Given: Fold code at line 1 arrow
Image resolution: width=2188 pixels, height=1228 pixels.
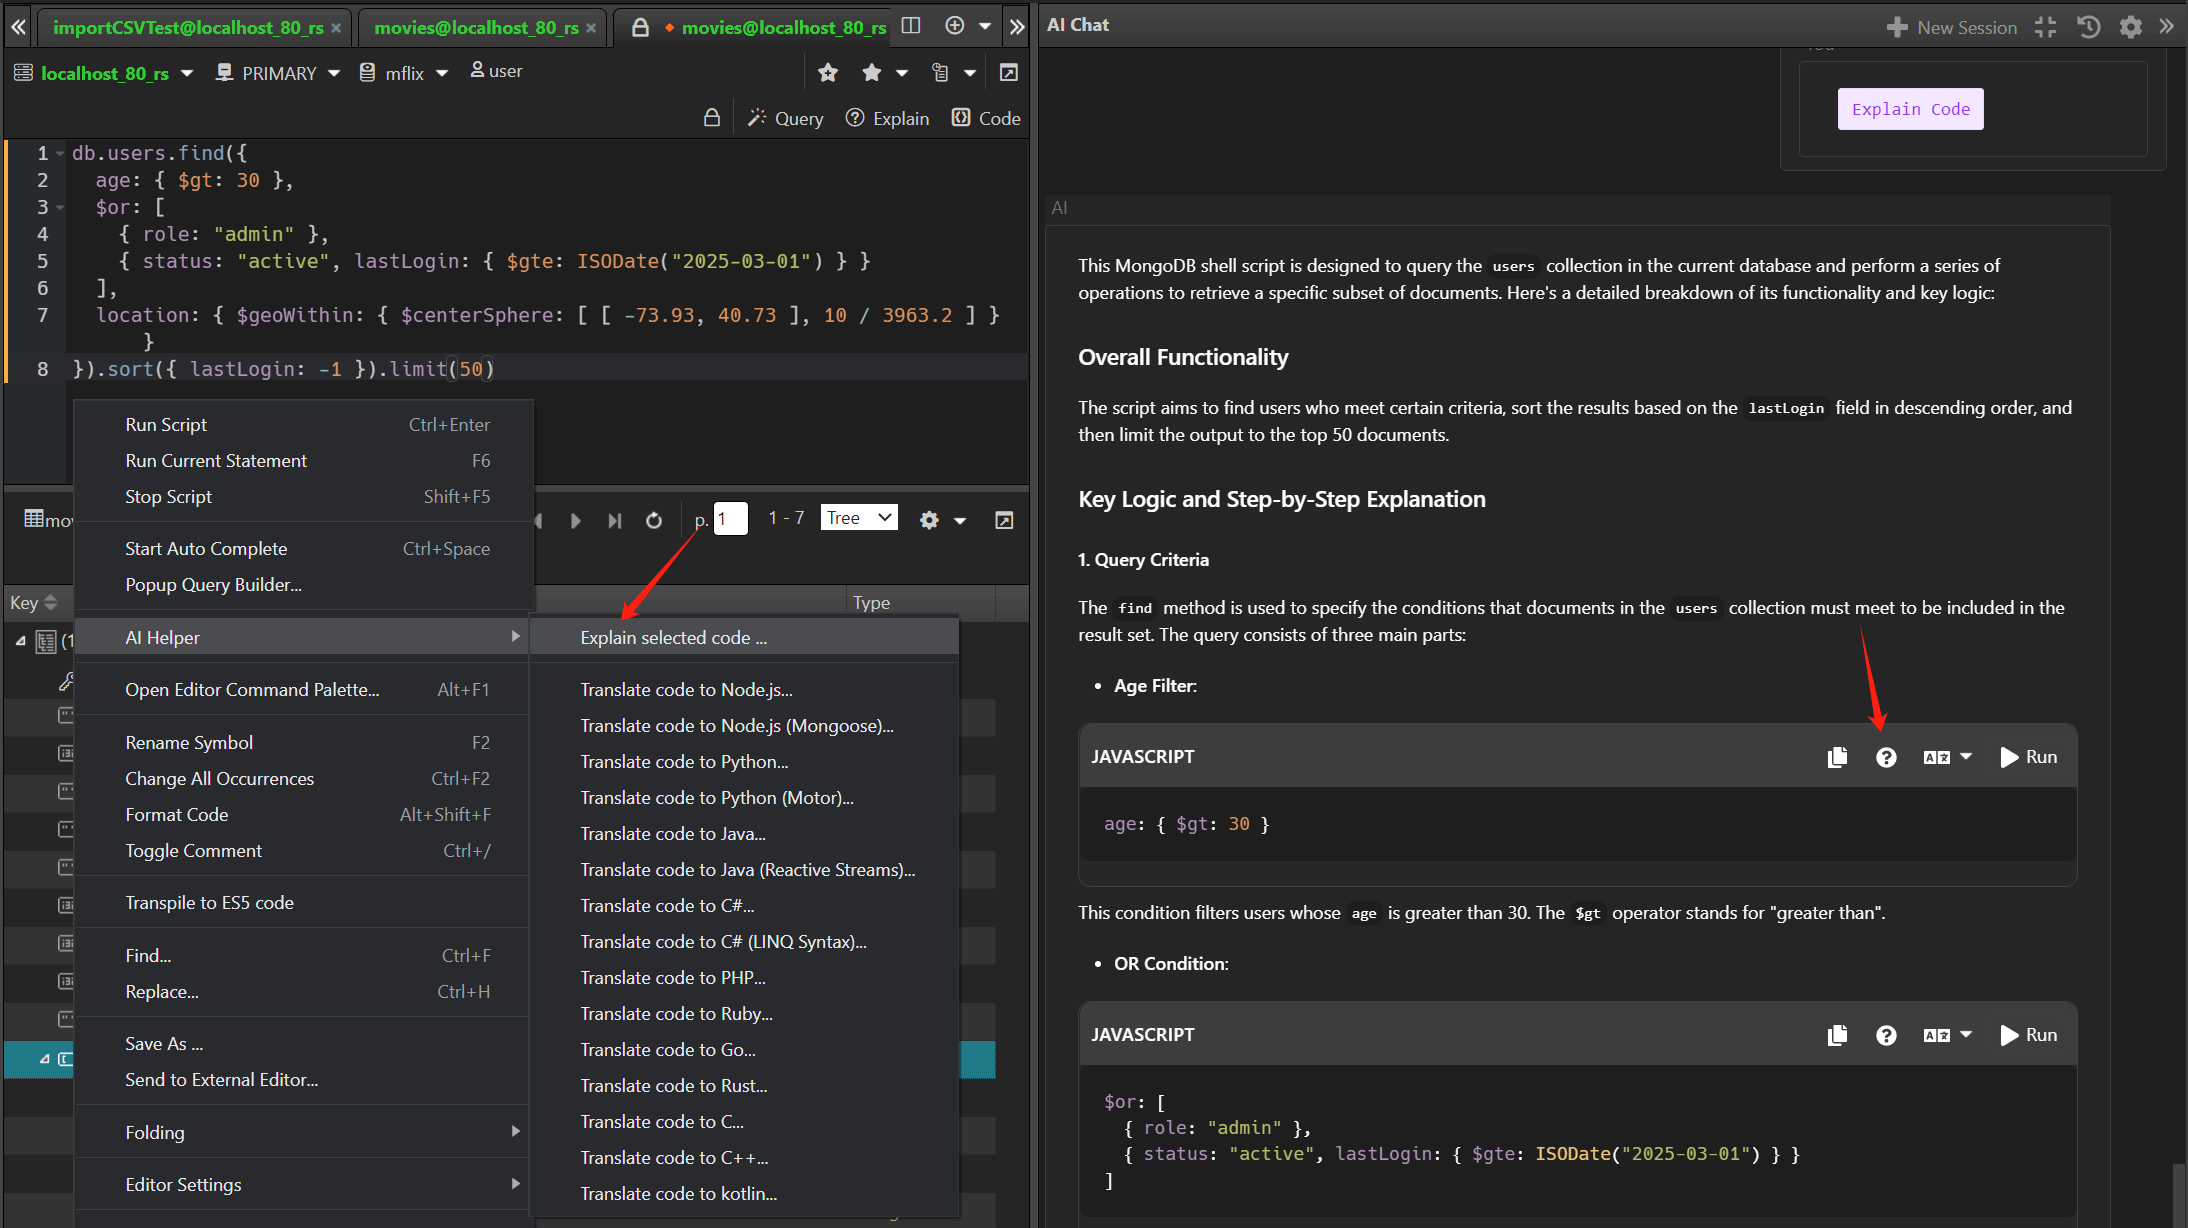Looking at the screenshot, I should (60, 154).
